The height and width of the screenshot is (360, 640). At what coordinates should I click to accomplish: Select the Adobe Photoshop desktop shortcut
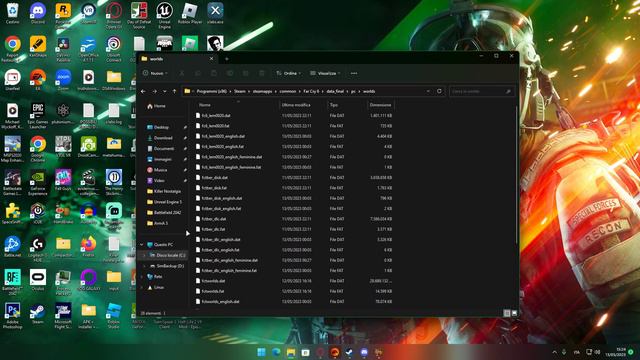tap(13, 316)
